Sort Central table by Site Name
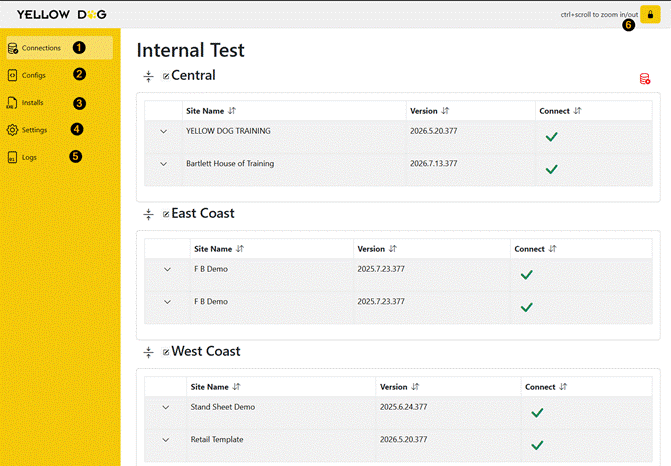This screenshot has height=466, width=671. coord(232,111)
